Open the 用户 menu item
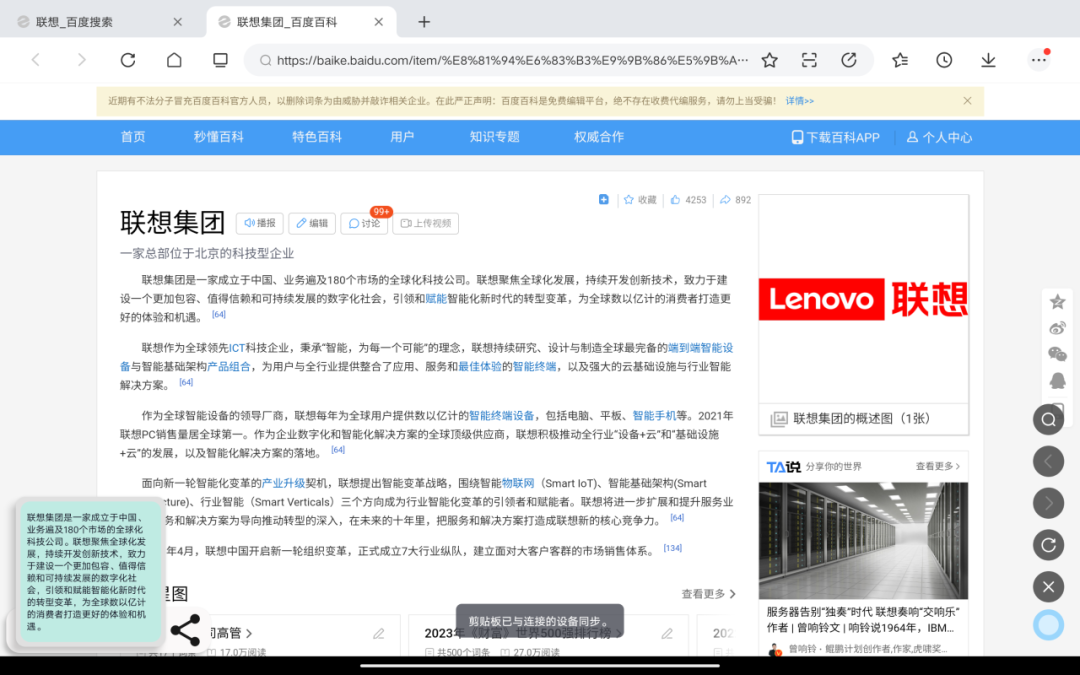The height and width of the screenshot is (675, 1080). tap(402, 137)
